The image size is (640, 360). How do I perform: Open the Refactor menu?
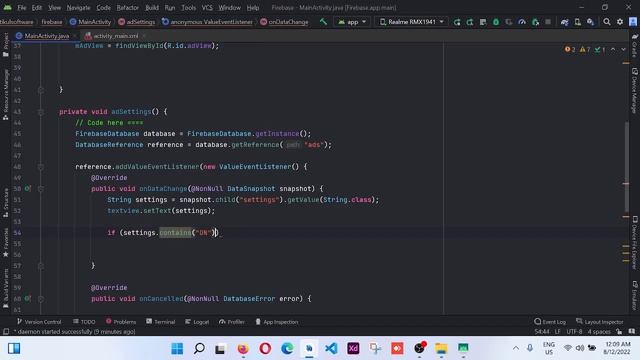tap(127, 7)
